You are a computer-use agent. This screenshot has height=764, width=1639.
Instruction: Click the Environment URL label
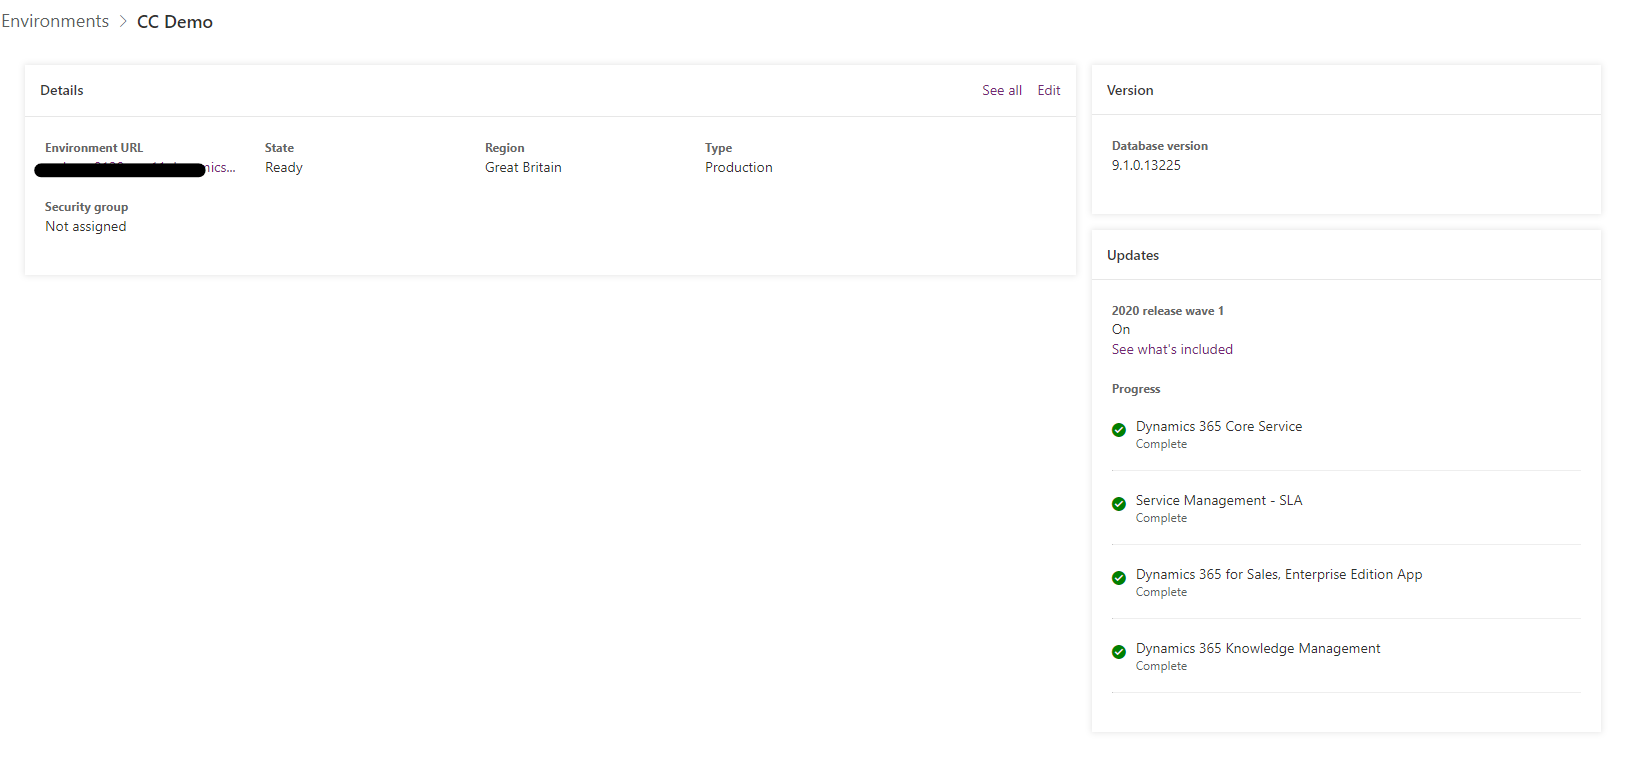pos(94,148)
